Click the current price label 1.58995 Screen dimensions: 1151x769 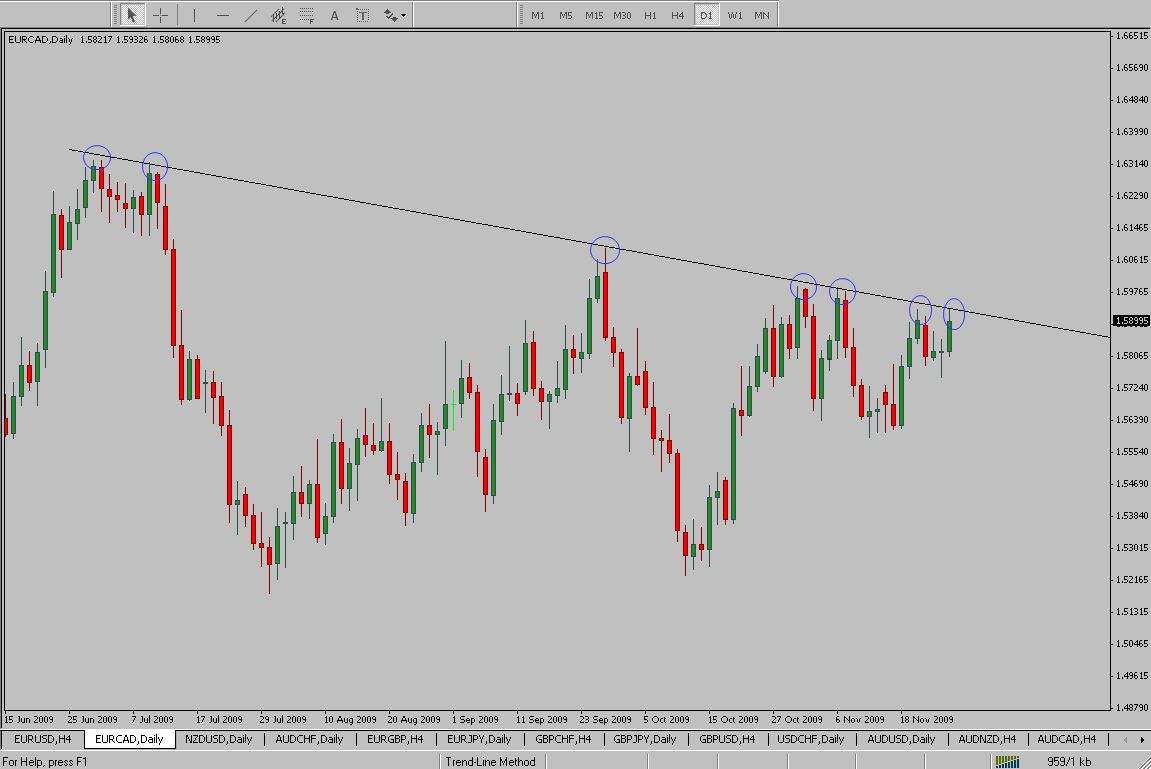coord(1129,321)
